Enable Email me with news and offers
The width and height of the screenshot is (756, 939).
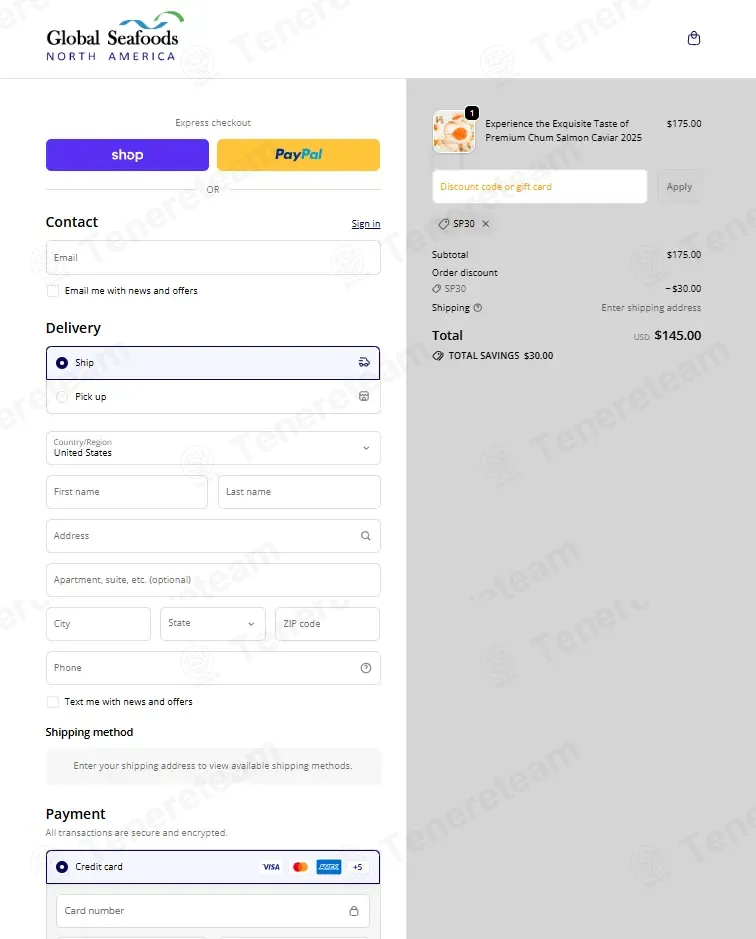53,291
